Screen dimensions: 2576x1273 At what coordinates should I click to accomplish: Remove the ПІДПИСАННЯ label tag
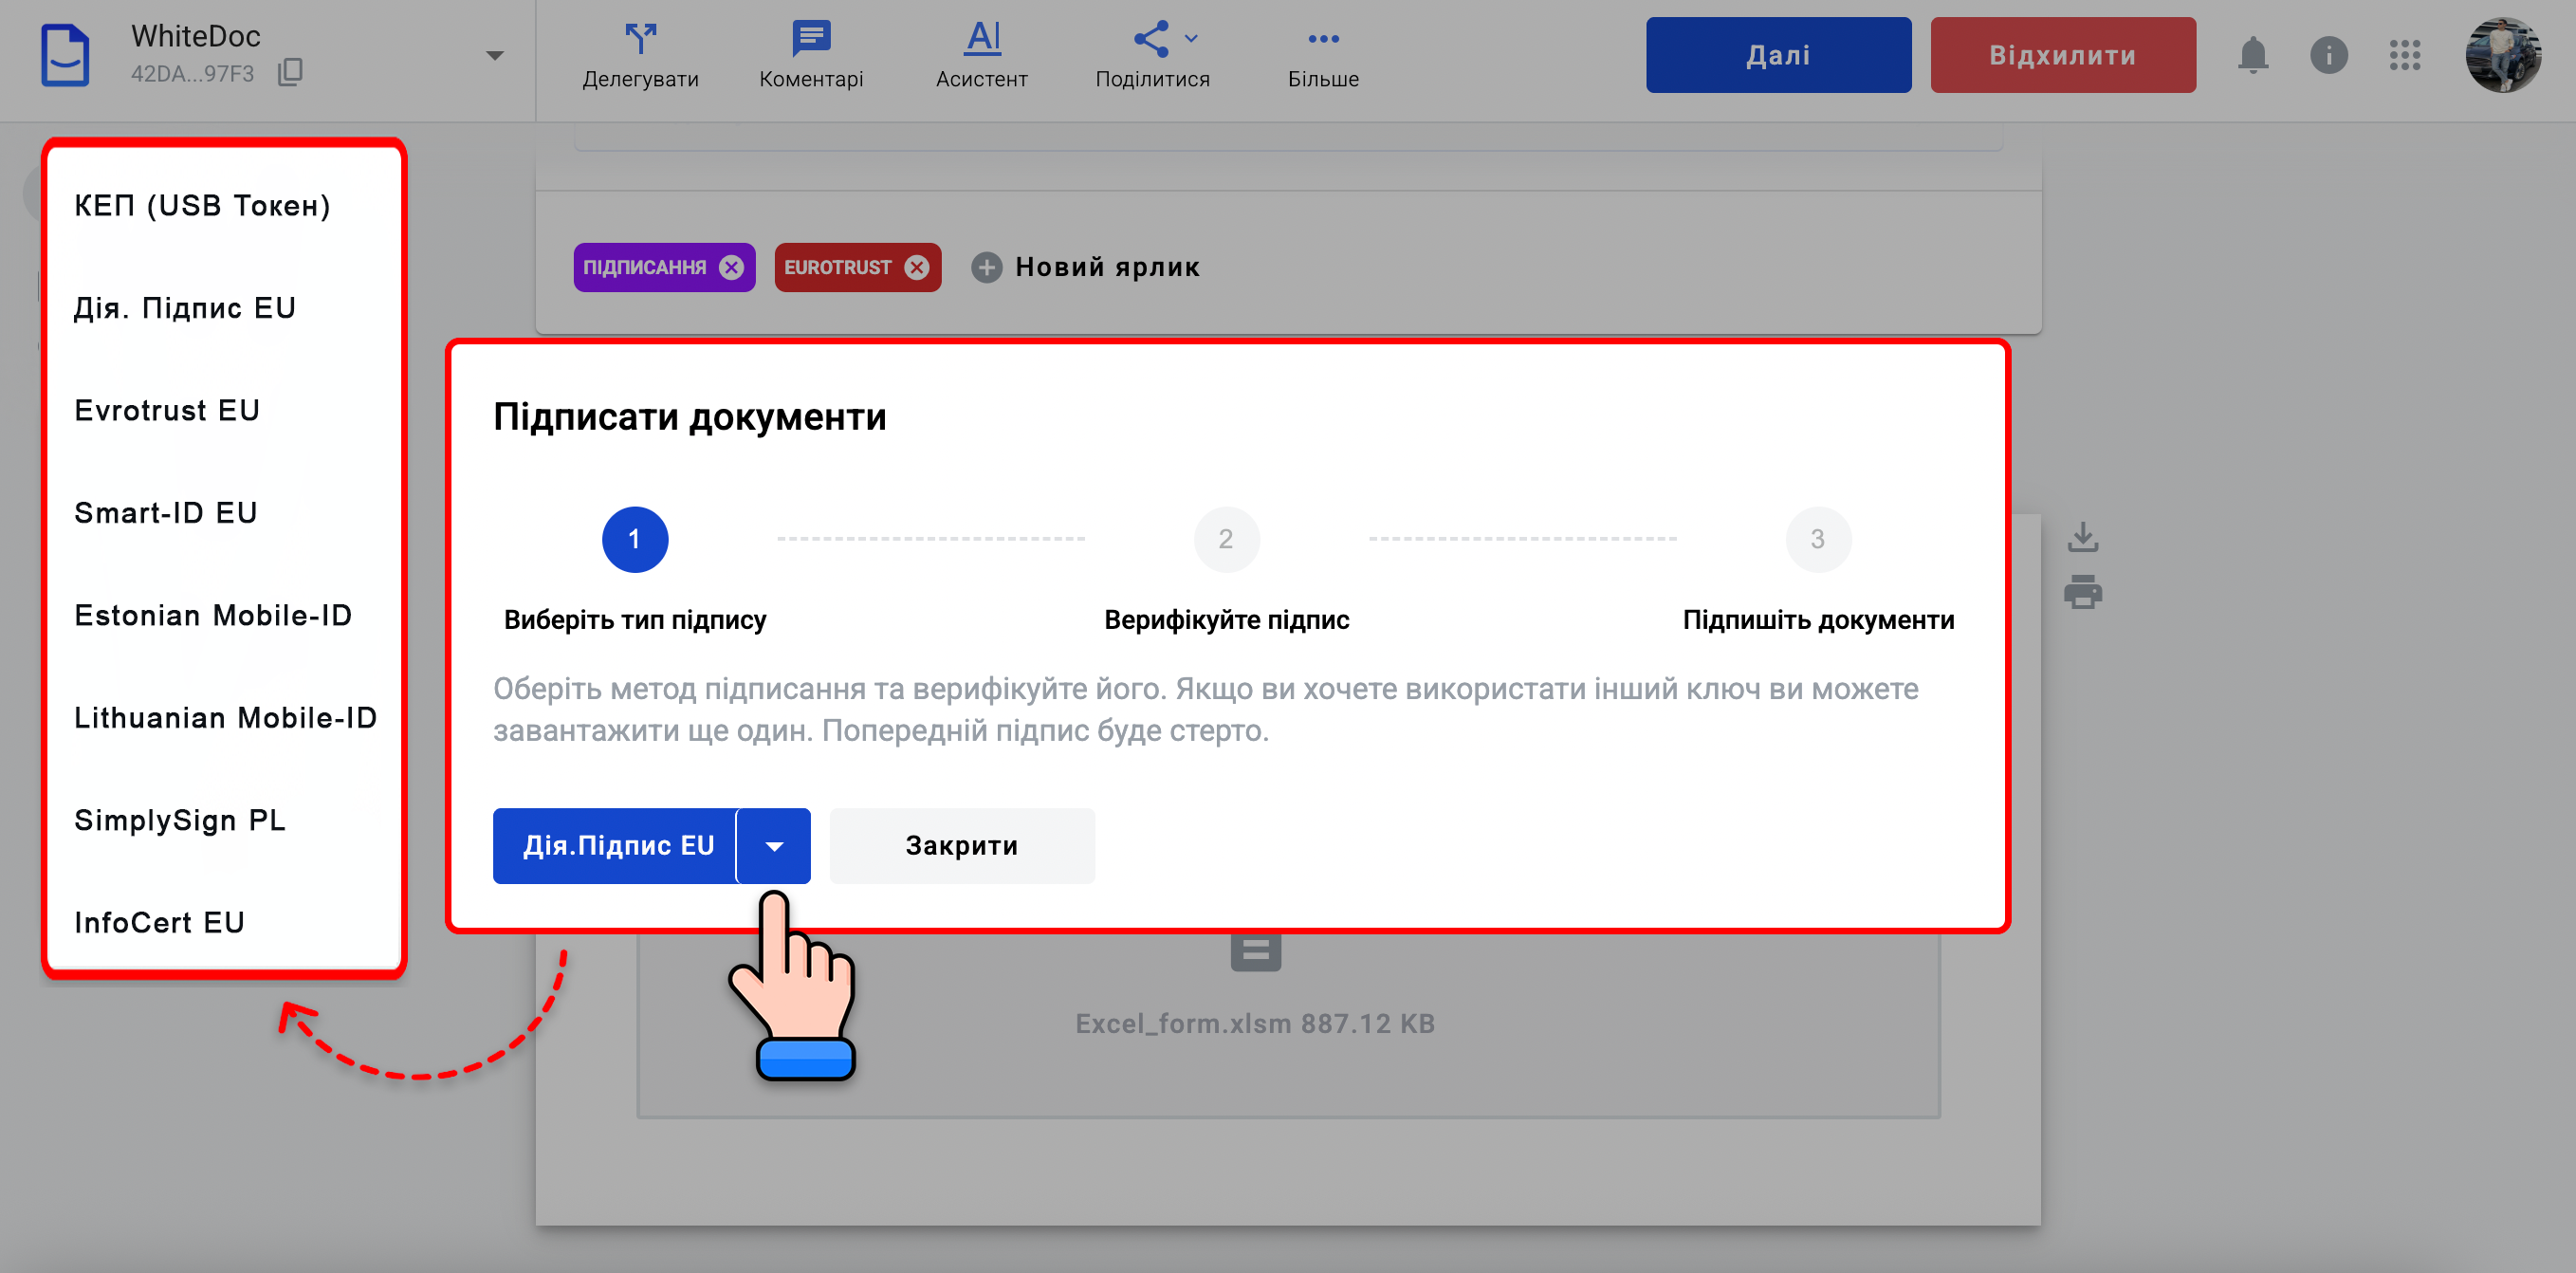point(732,267)
